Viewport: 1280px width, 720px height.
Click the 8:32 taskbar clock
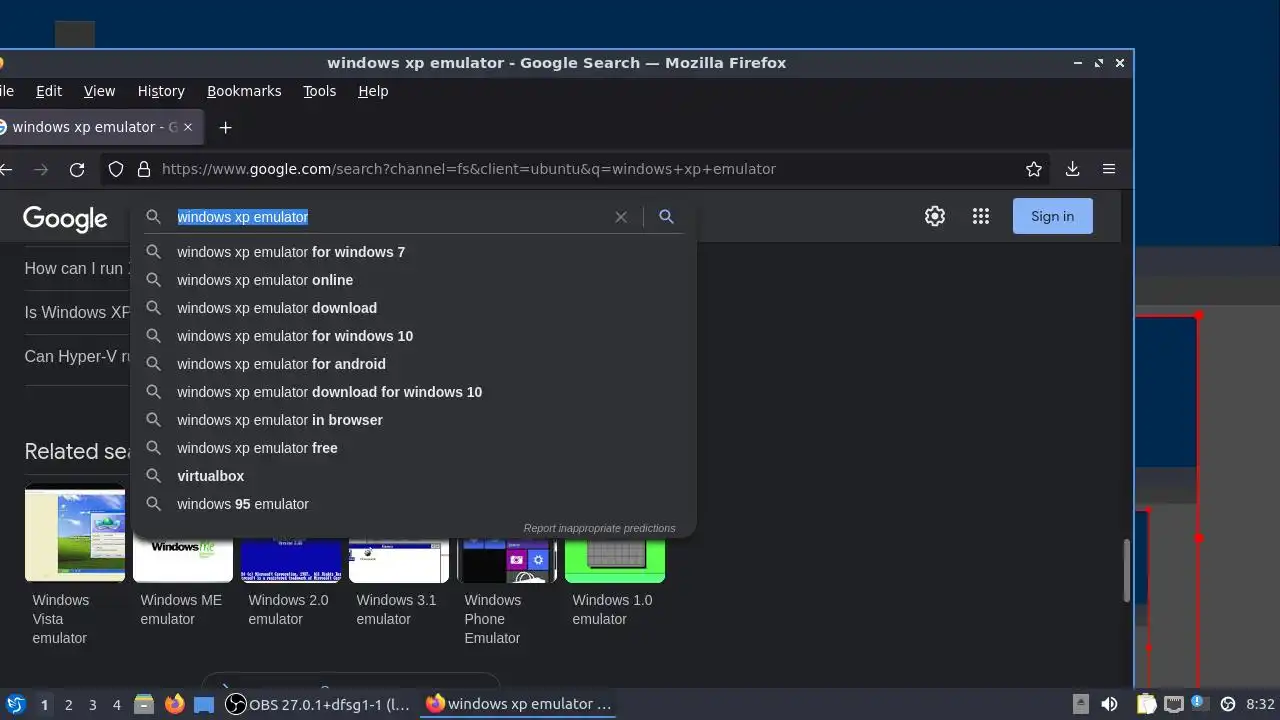[1260, 704]
